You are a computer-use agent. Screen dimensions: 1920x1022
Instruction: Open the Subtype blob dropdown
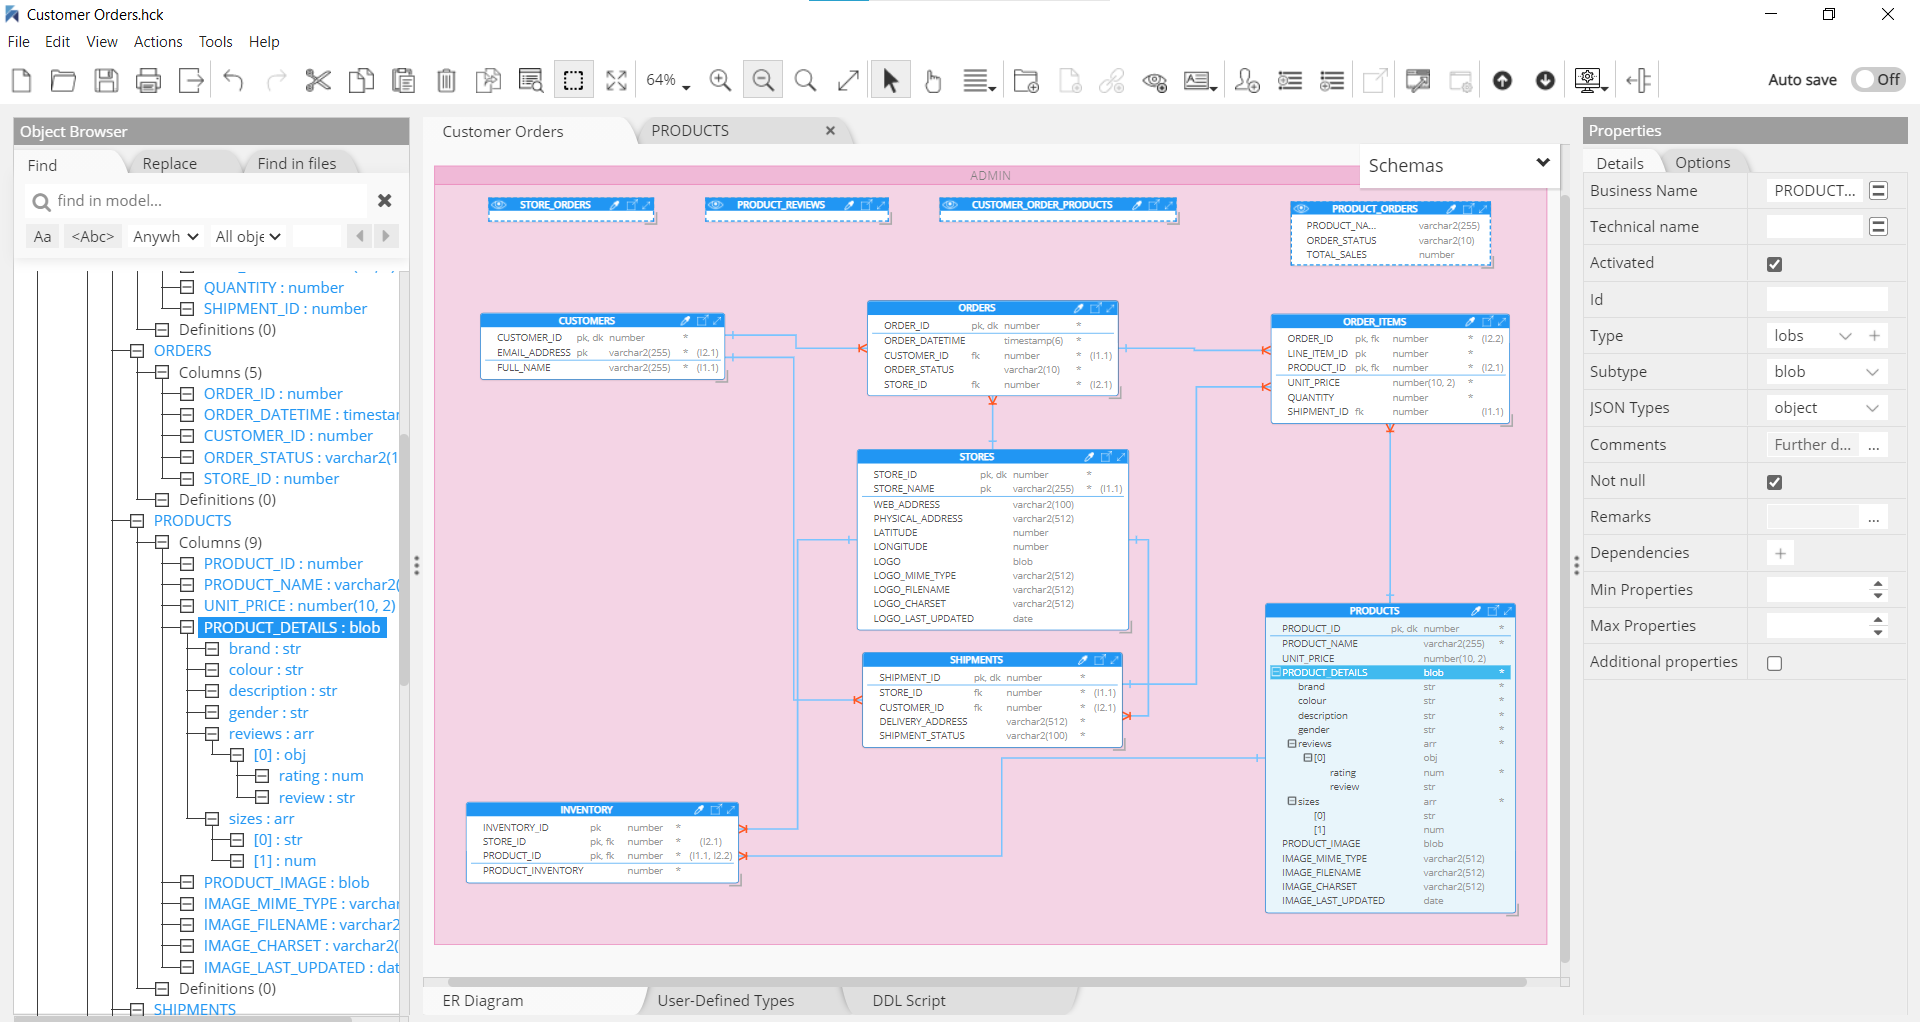pos(1827,372)
